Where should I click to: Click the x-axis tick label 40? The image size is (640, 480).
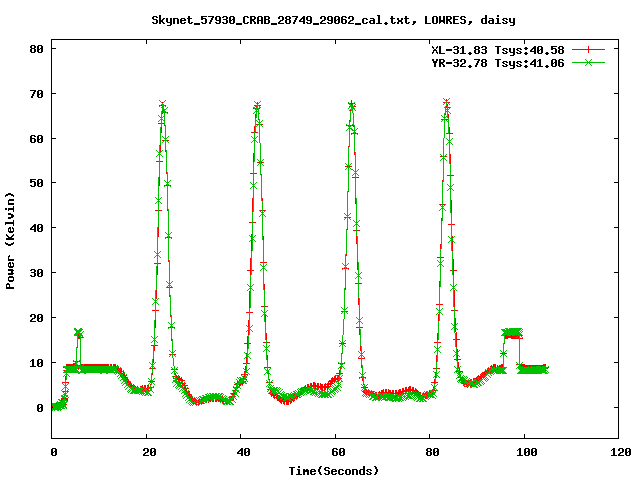[243, 452]
